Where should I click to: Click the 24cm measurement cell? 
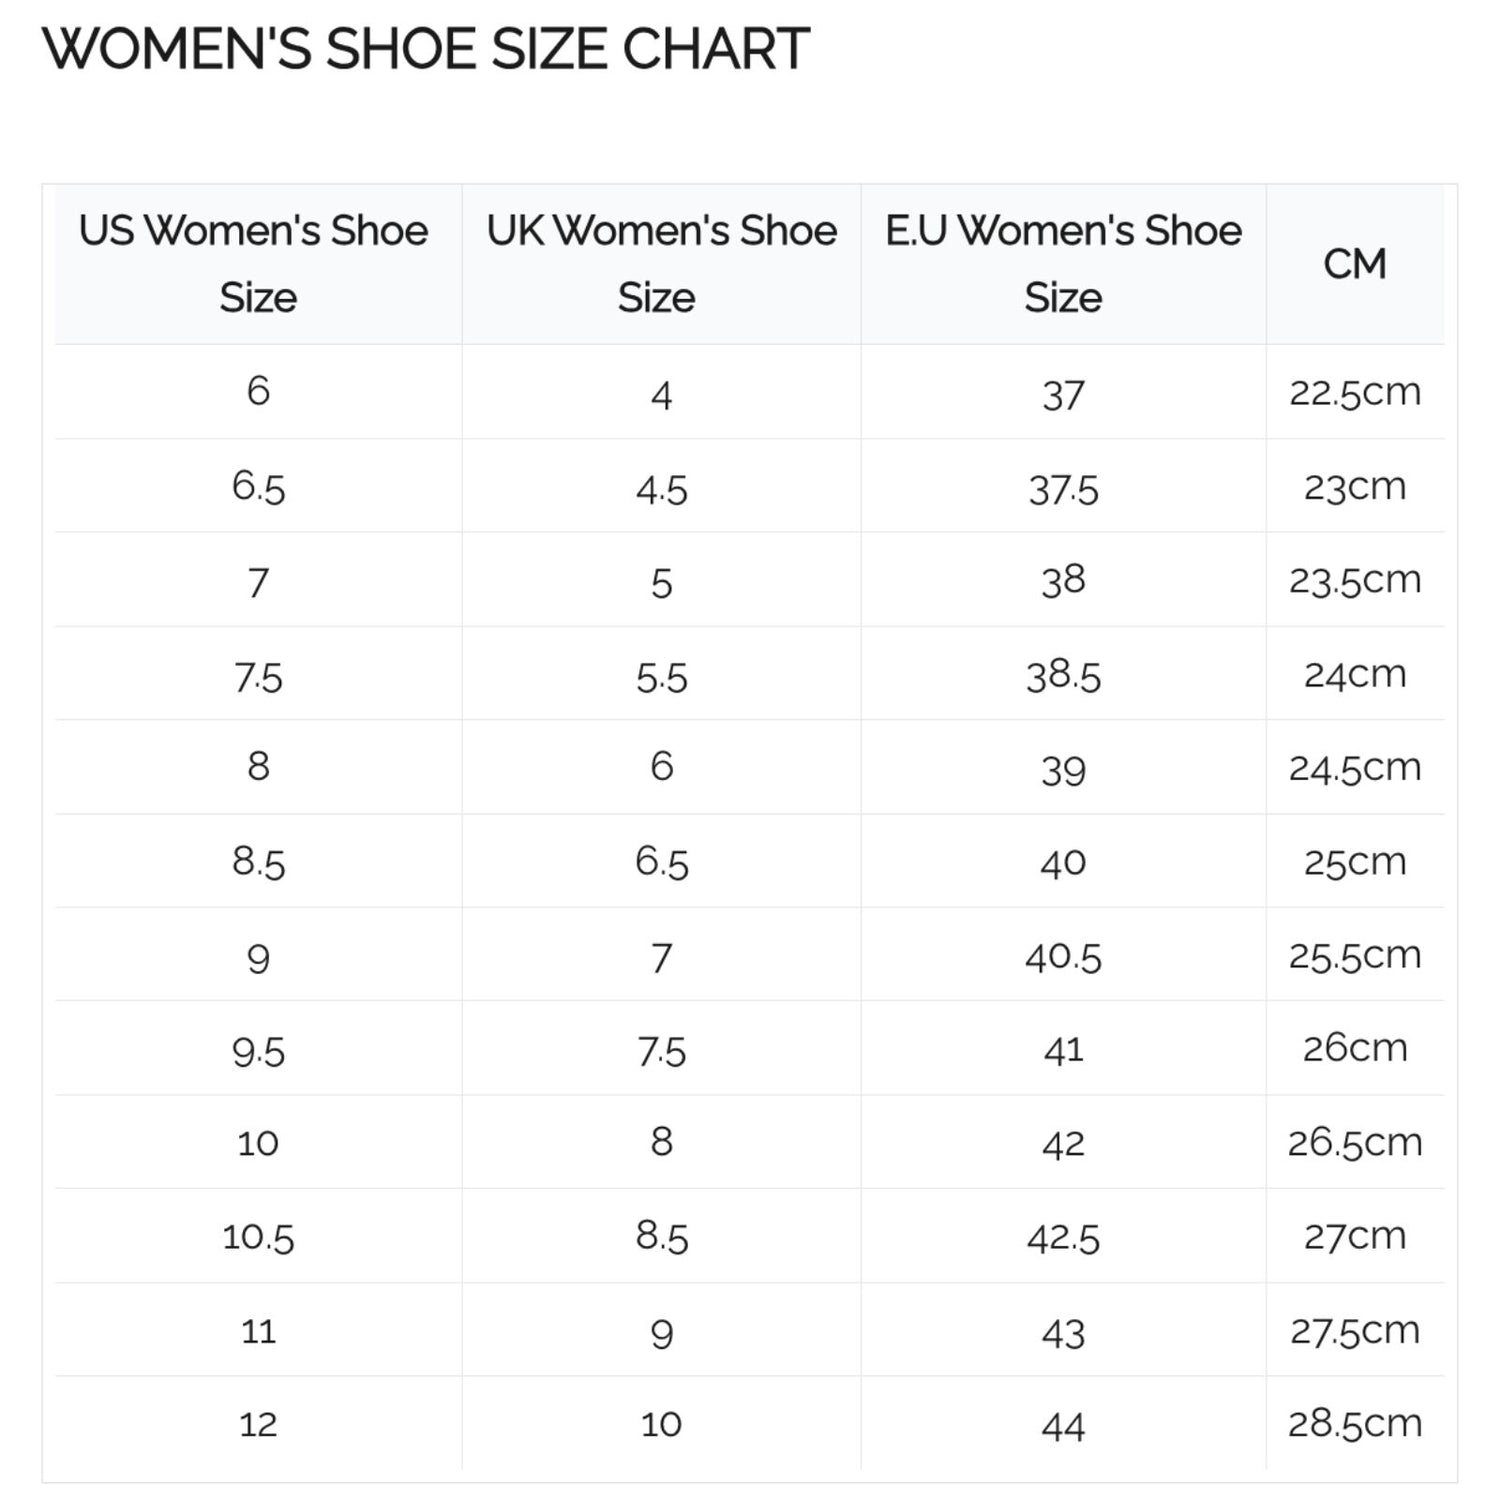(x=1355, y=675)
